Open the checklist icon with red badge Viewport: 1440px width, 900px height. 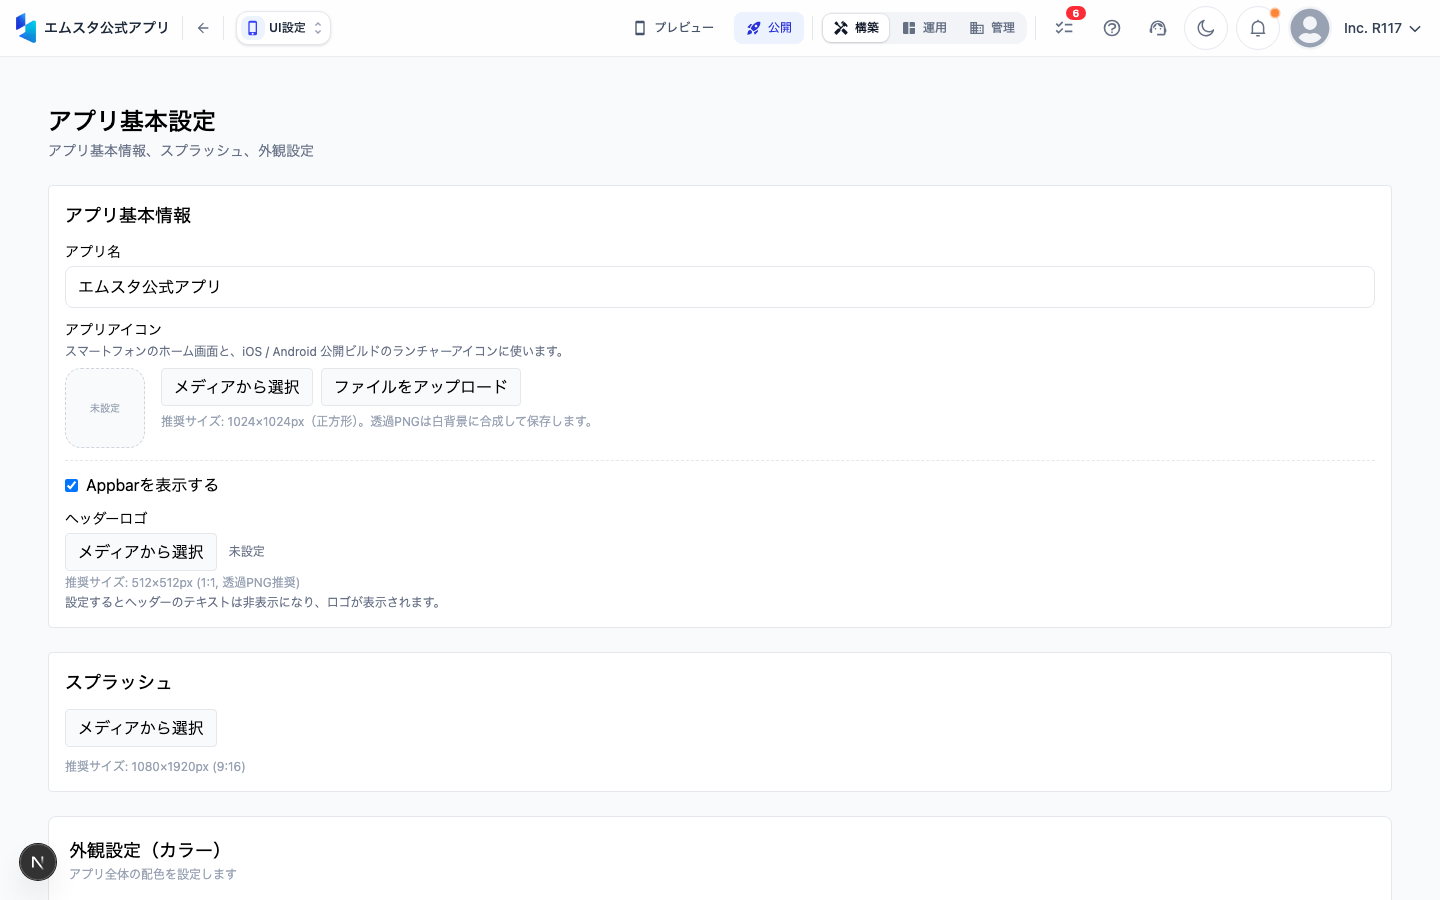click(1065, 27)
